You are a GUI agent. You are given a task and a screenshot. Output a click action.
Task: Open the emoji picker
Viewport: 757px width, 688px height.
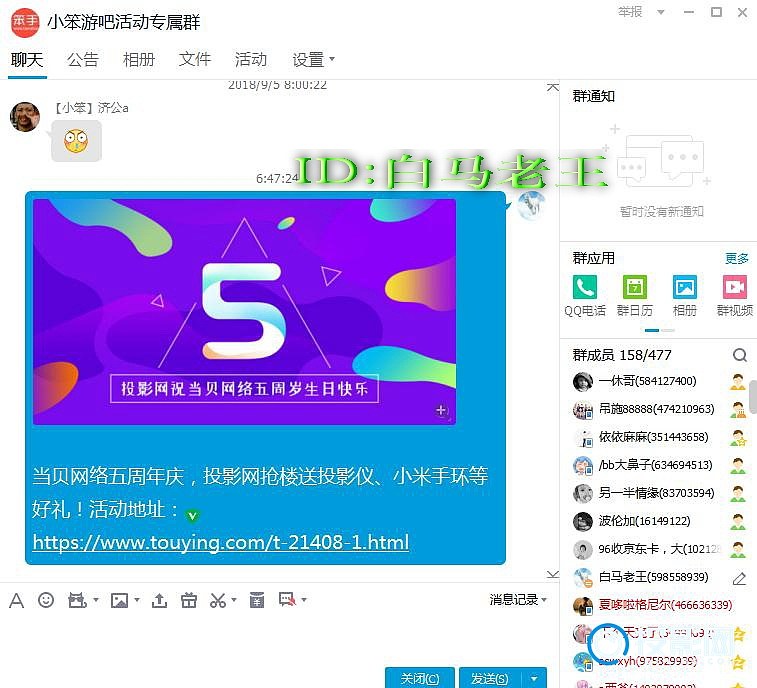(46, 600)
